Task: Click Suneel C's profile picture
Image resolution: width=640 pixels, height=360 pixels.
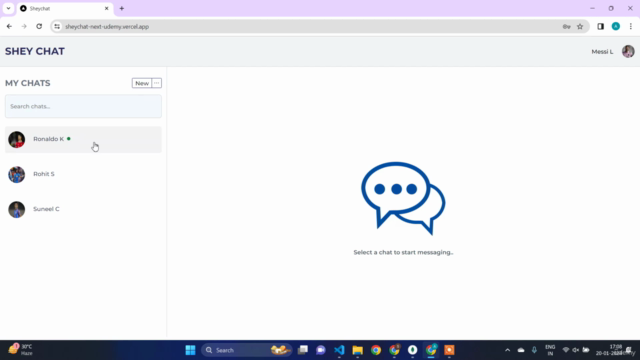Action: point(17,209)
